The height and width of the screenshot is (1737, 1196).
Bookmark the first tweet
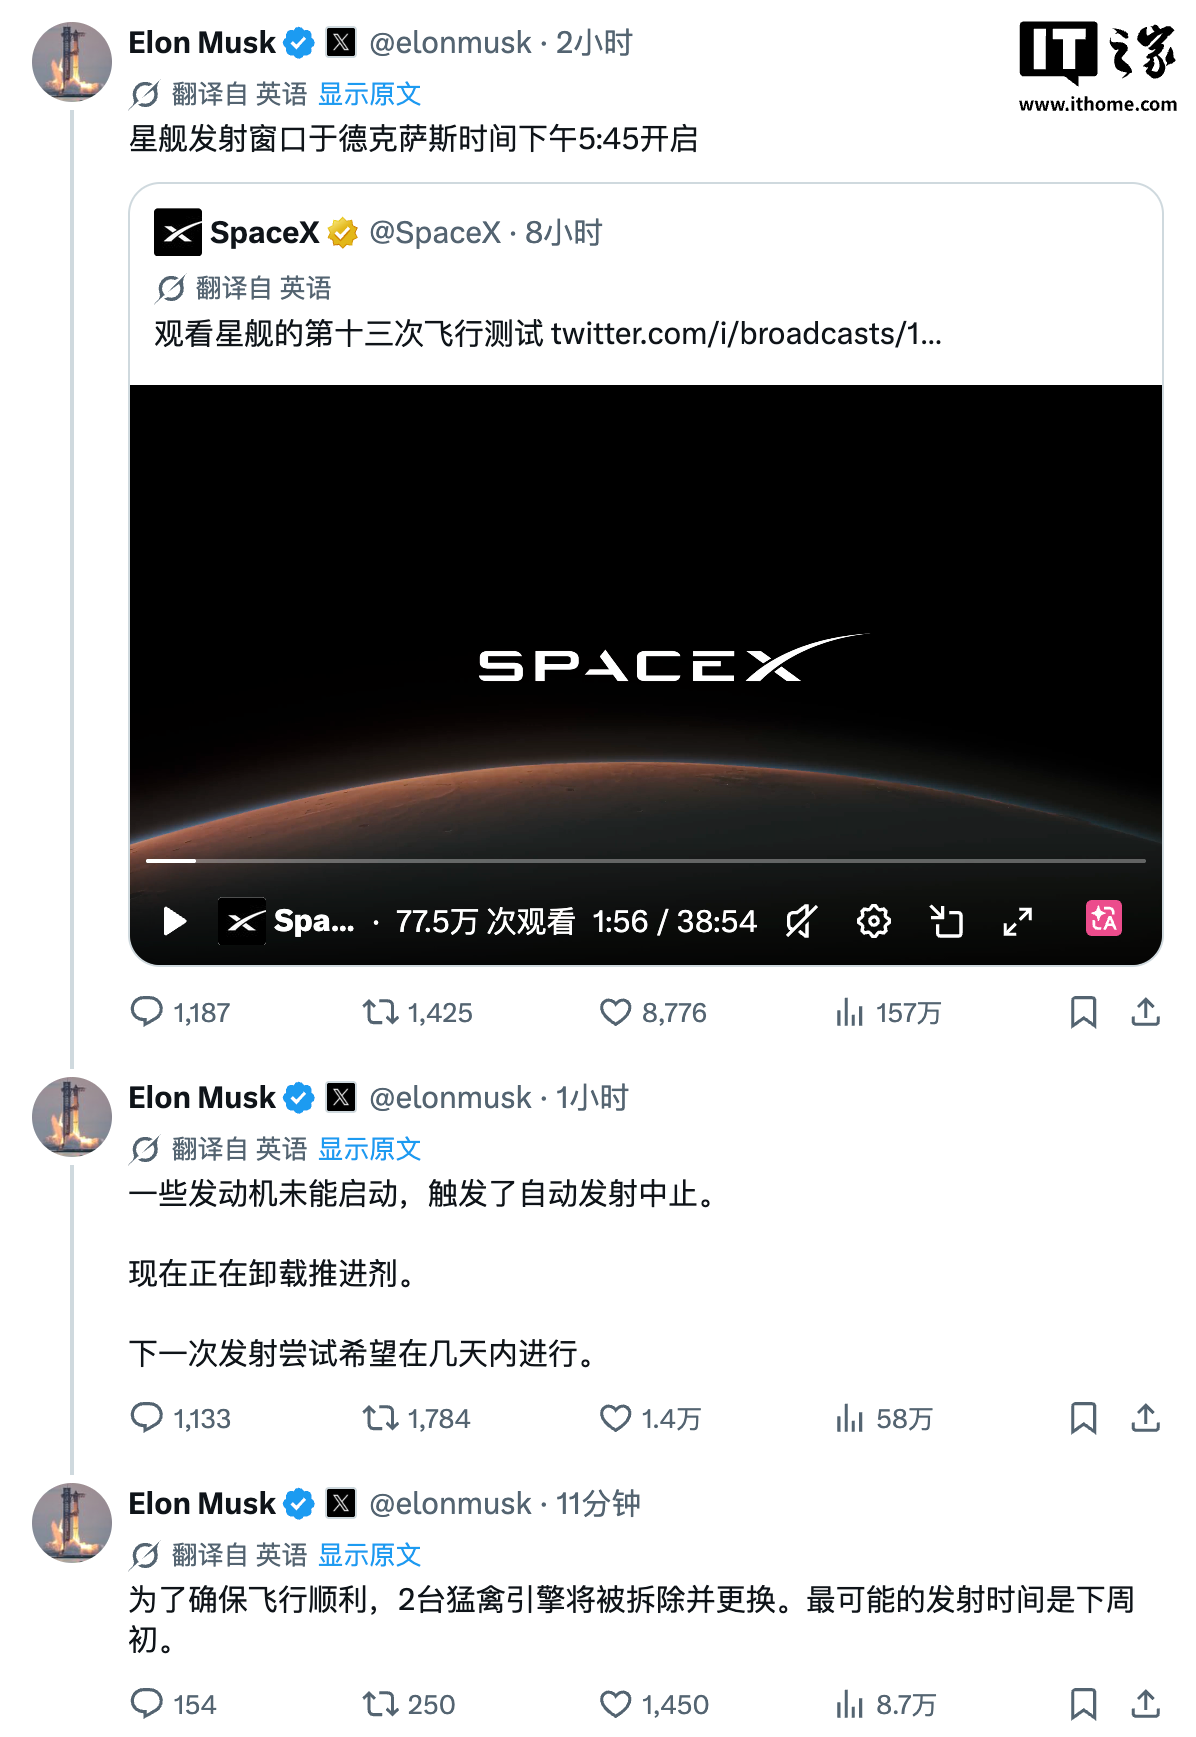pos(1083,1013)
